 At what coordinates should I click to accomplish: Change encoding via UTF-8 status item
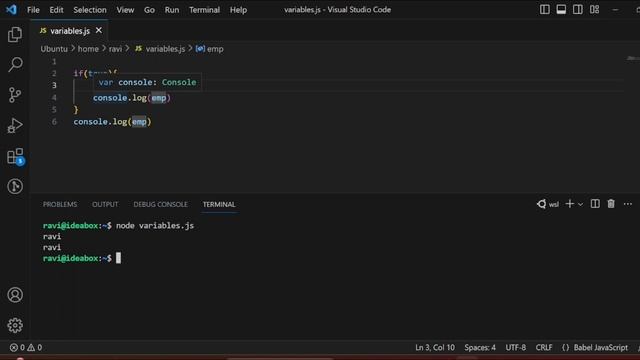(x=516, y=347)
